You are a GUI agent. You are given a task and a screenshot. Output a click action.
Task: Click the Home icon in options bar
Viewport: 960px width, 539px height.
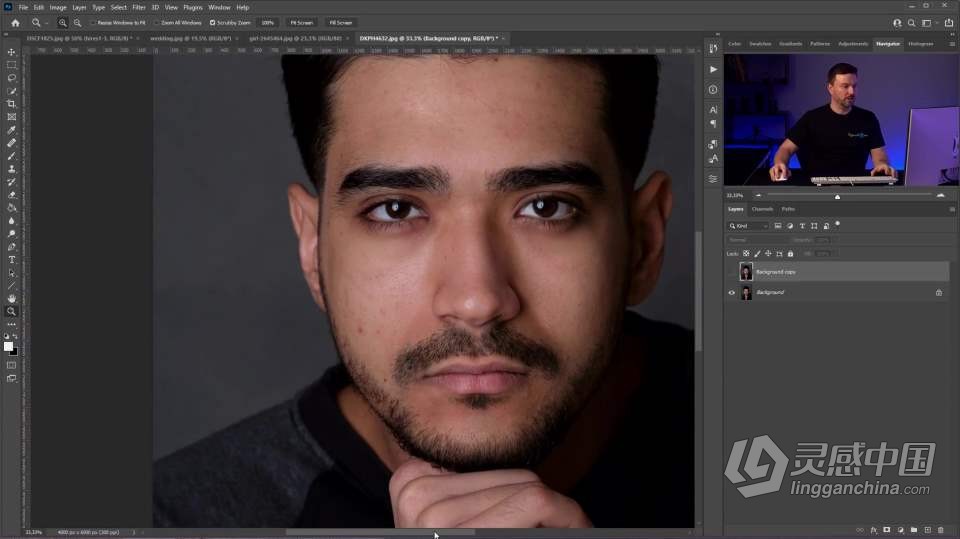coord(15,22)
